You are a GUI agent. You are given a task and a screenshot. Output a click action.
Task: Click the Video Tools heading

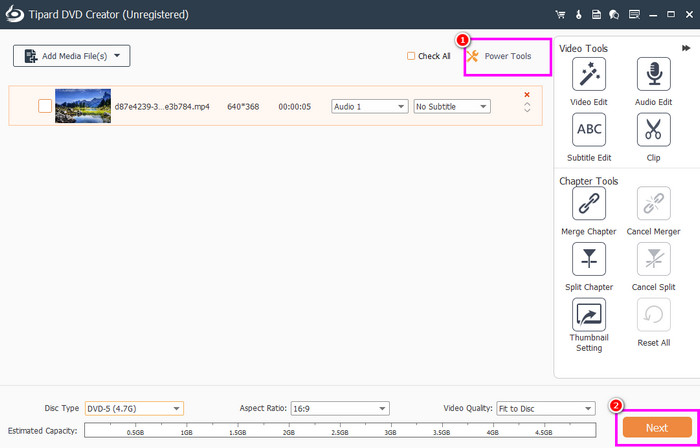point(583,48)
